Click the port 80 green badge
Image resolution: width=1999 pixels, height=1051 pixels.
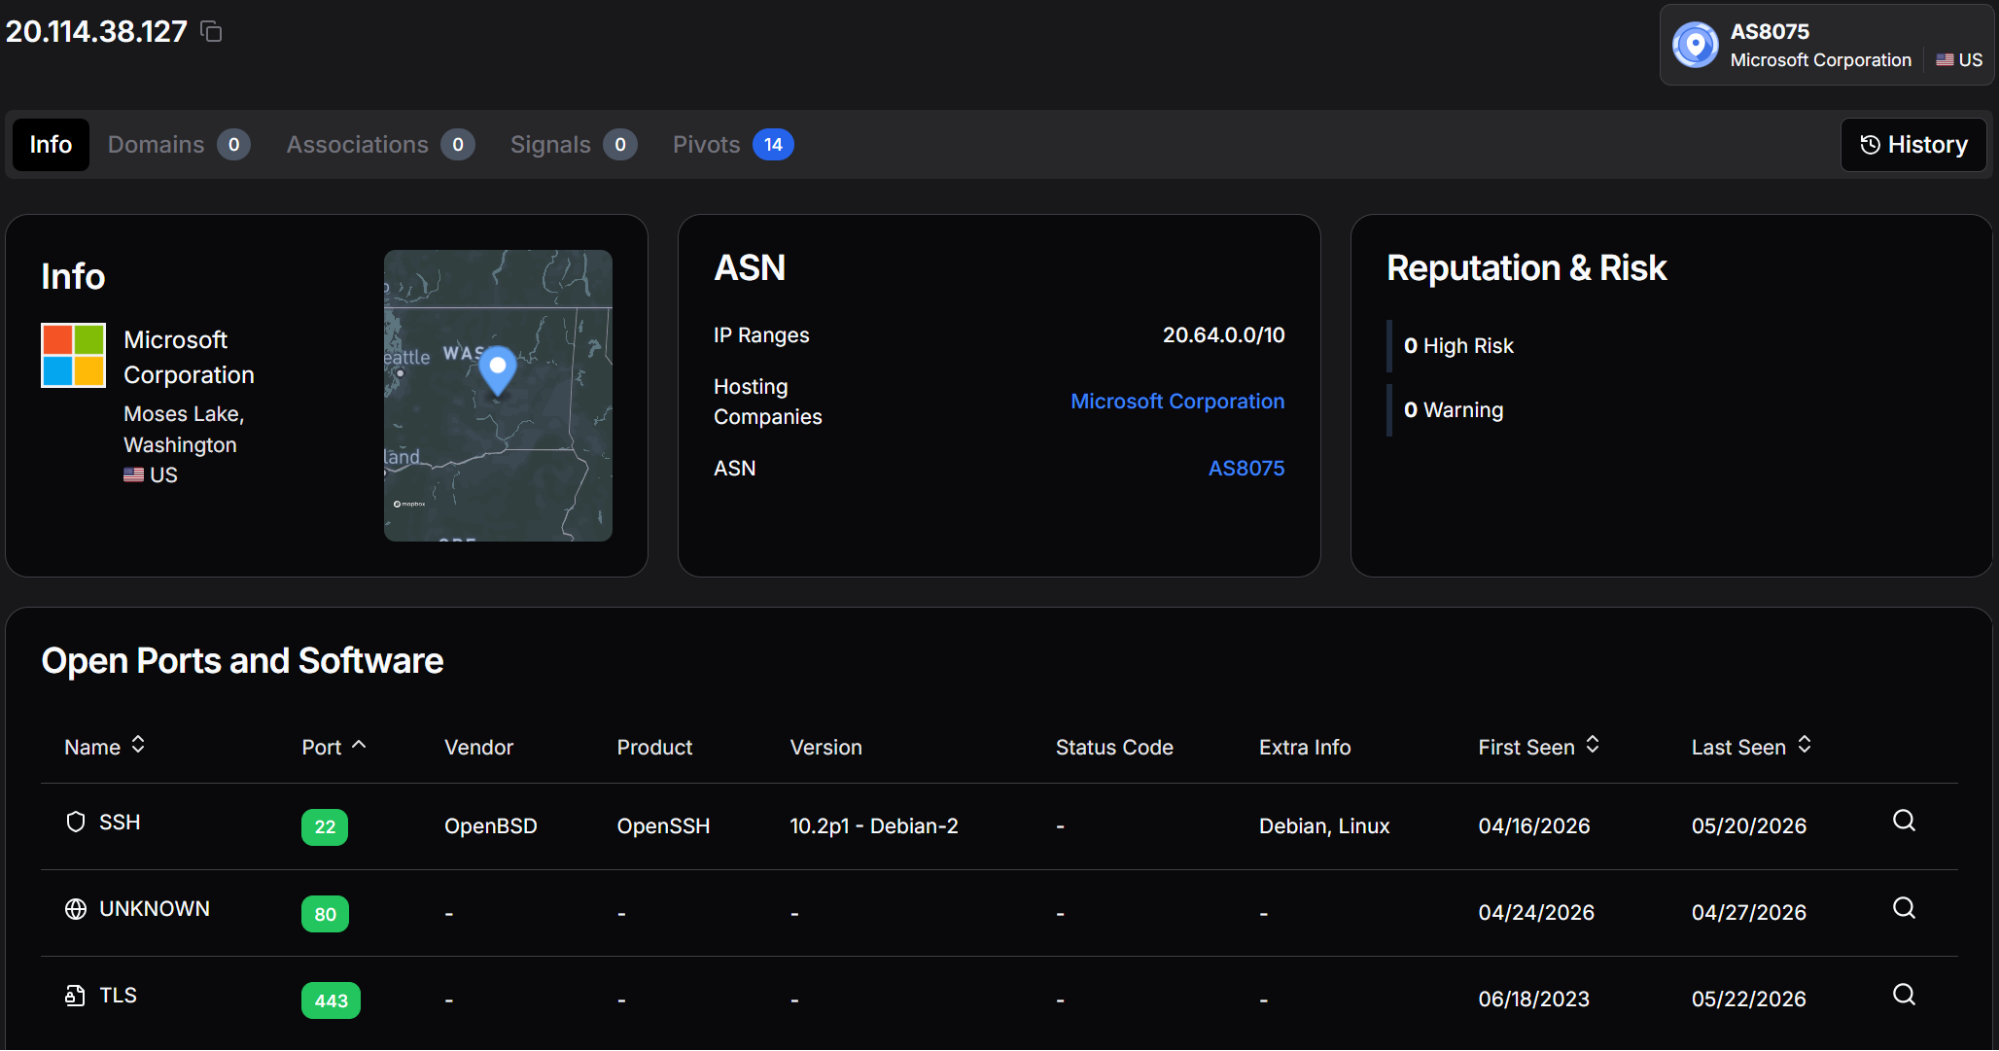tap(325, 914)
